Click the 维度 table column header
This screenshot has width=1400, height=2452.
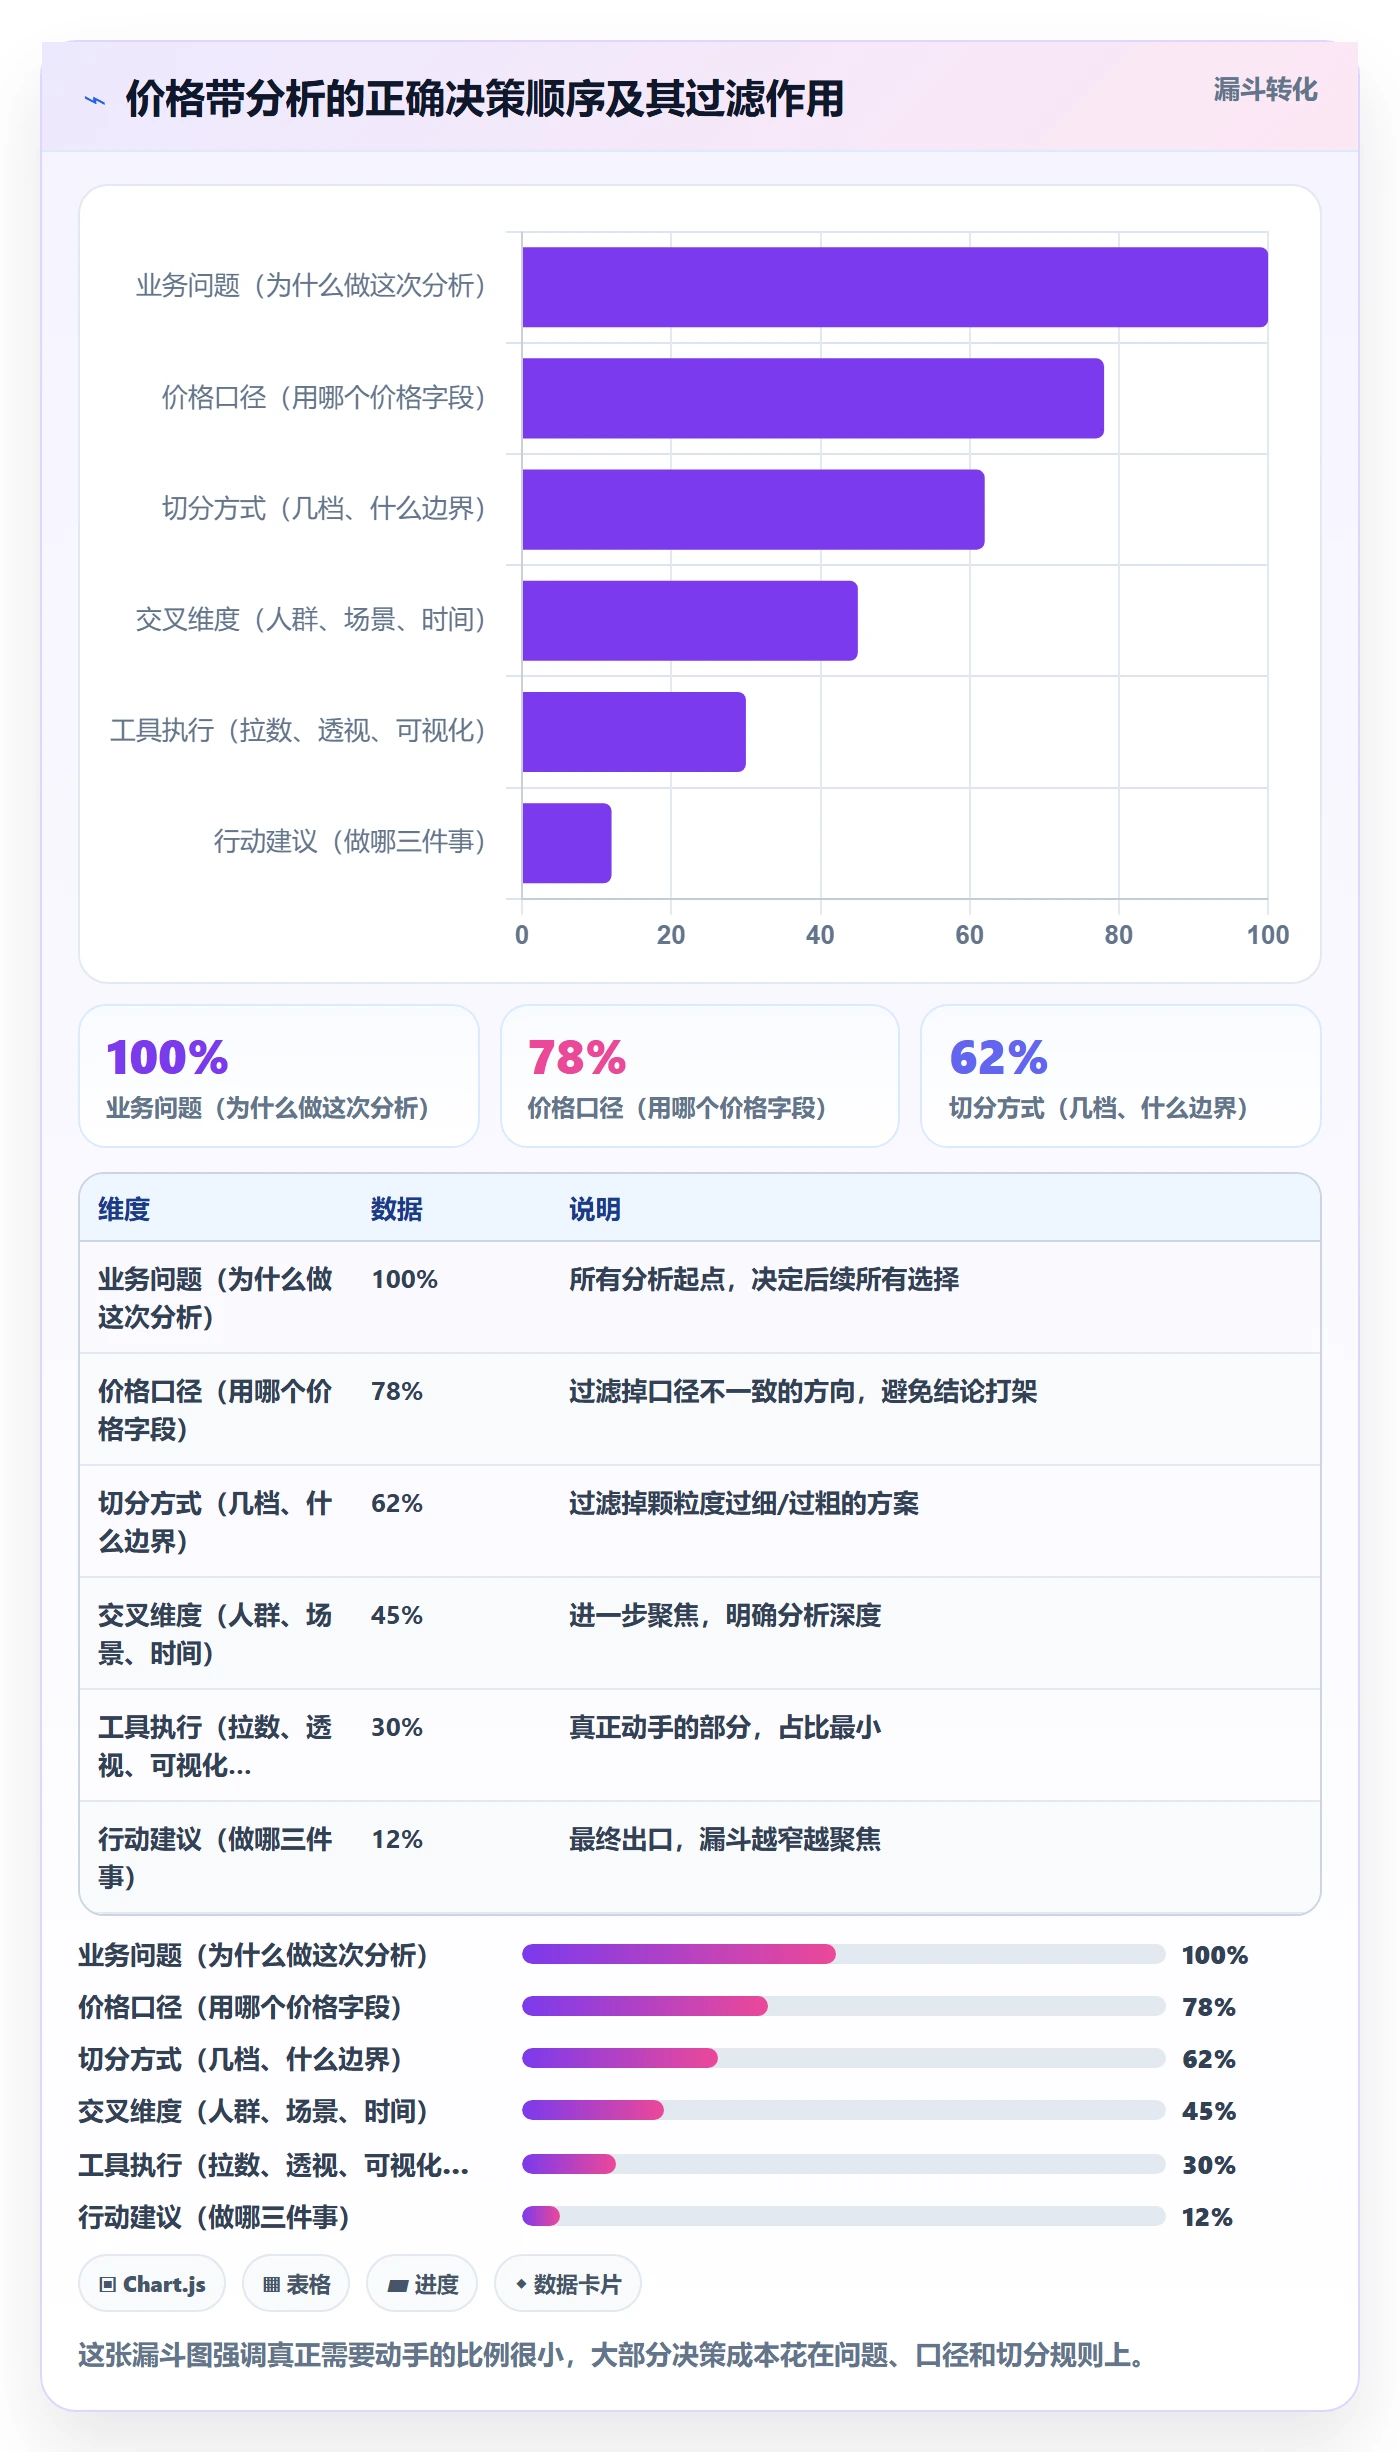124,1209
